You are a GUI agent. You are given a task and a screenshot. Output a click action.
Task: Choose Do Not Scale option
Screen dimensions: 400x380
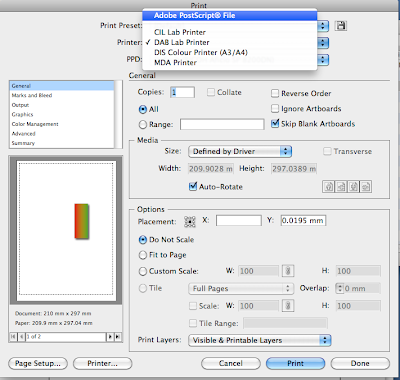click(x=143, y=240)
